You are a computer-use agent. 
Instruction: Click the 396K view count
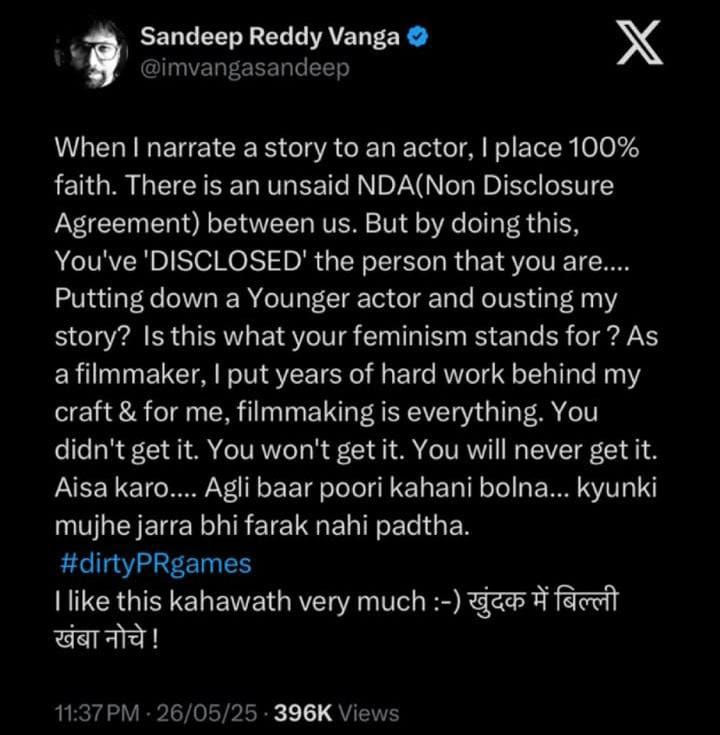click(x=304, y=713)
